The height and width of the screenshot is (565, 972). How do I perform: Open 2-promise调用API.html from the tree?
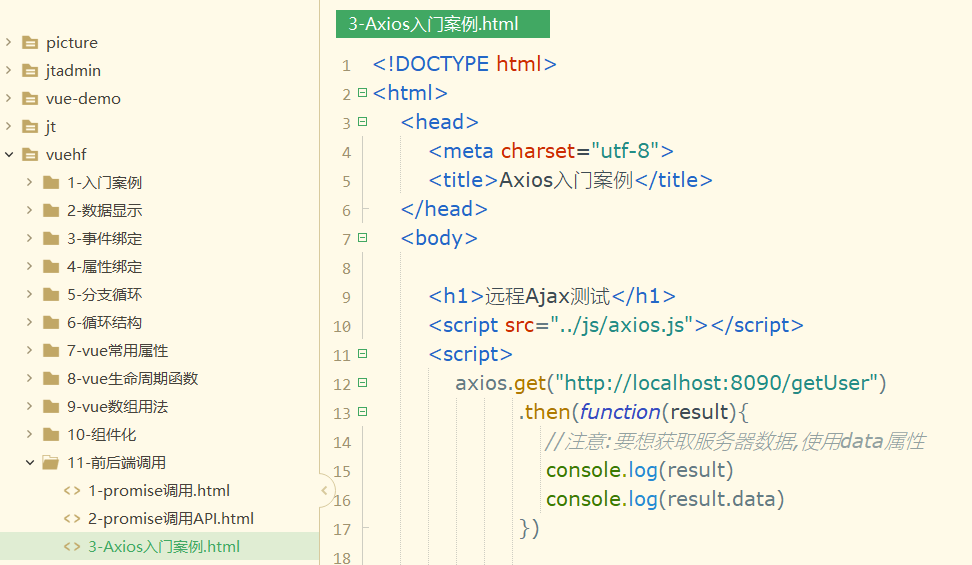(x=171, y=518)
